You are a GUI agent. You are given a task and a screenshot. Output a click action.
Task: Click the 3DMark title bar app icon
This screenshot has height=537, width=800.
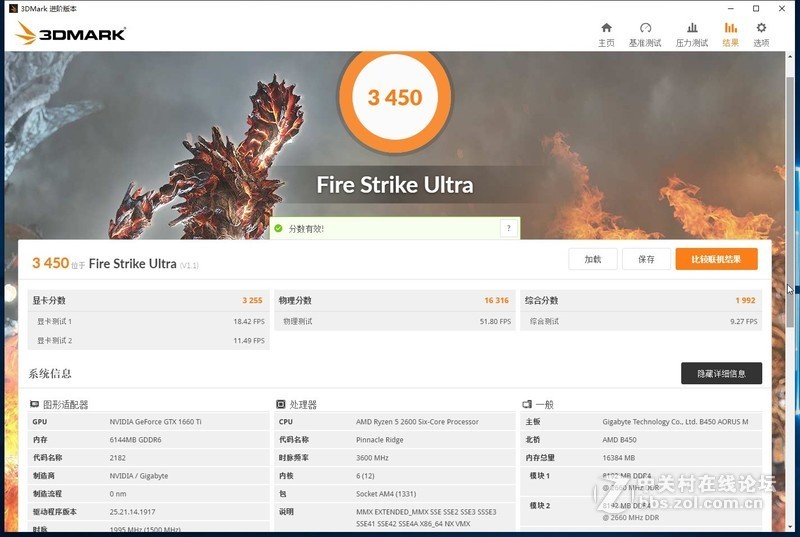[13, 8]
